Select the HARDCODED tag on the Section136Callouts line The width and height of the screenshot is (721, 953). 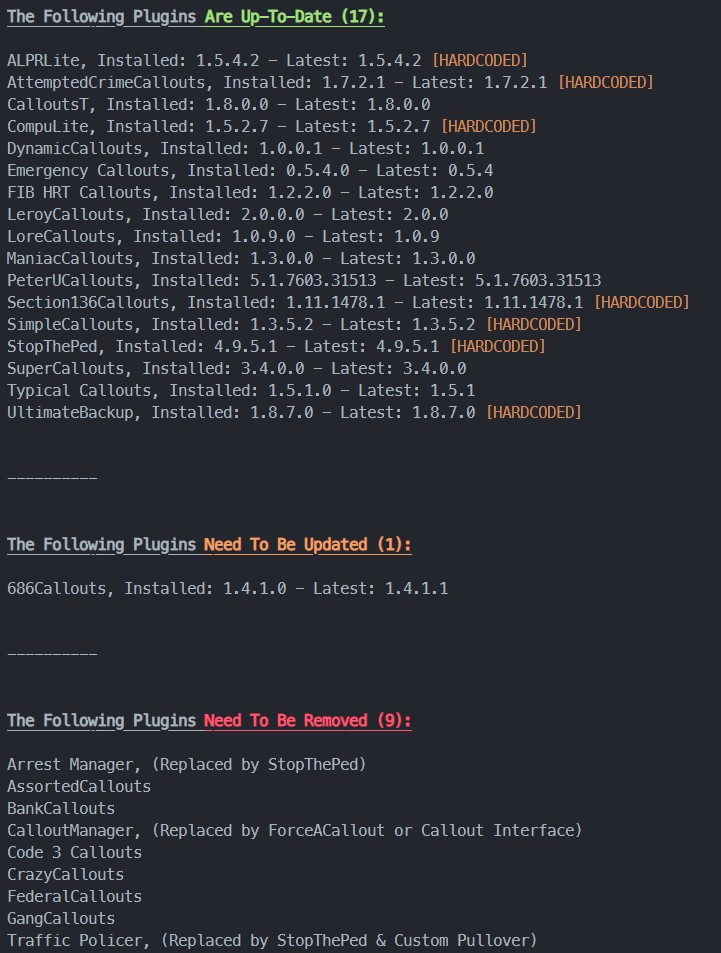click(641, 303)
